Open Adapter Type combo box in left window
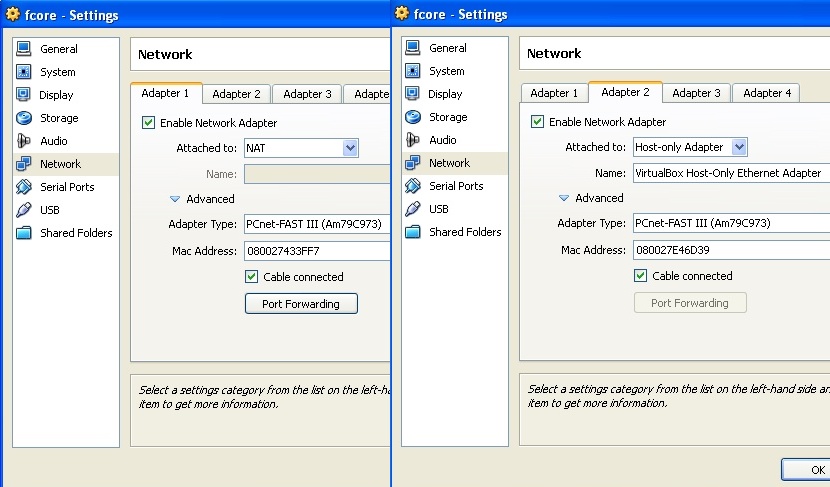 (317, 224)
